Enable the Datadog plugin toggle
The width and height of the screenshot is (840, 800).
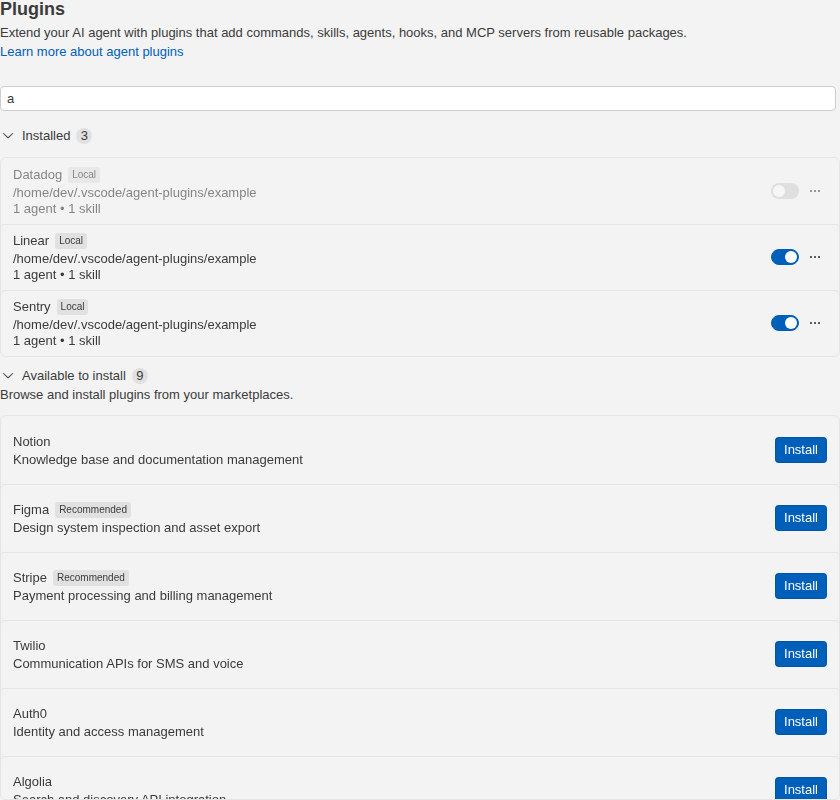tap(785, 191)
